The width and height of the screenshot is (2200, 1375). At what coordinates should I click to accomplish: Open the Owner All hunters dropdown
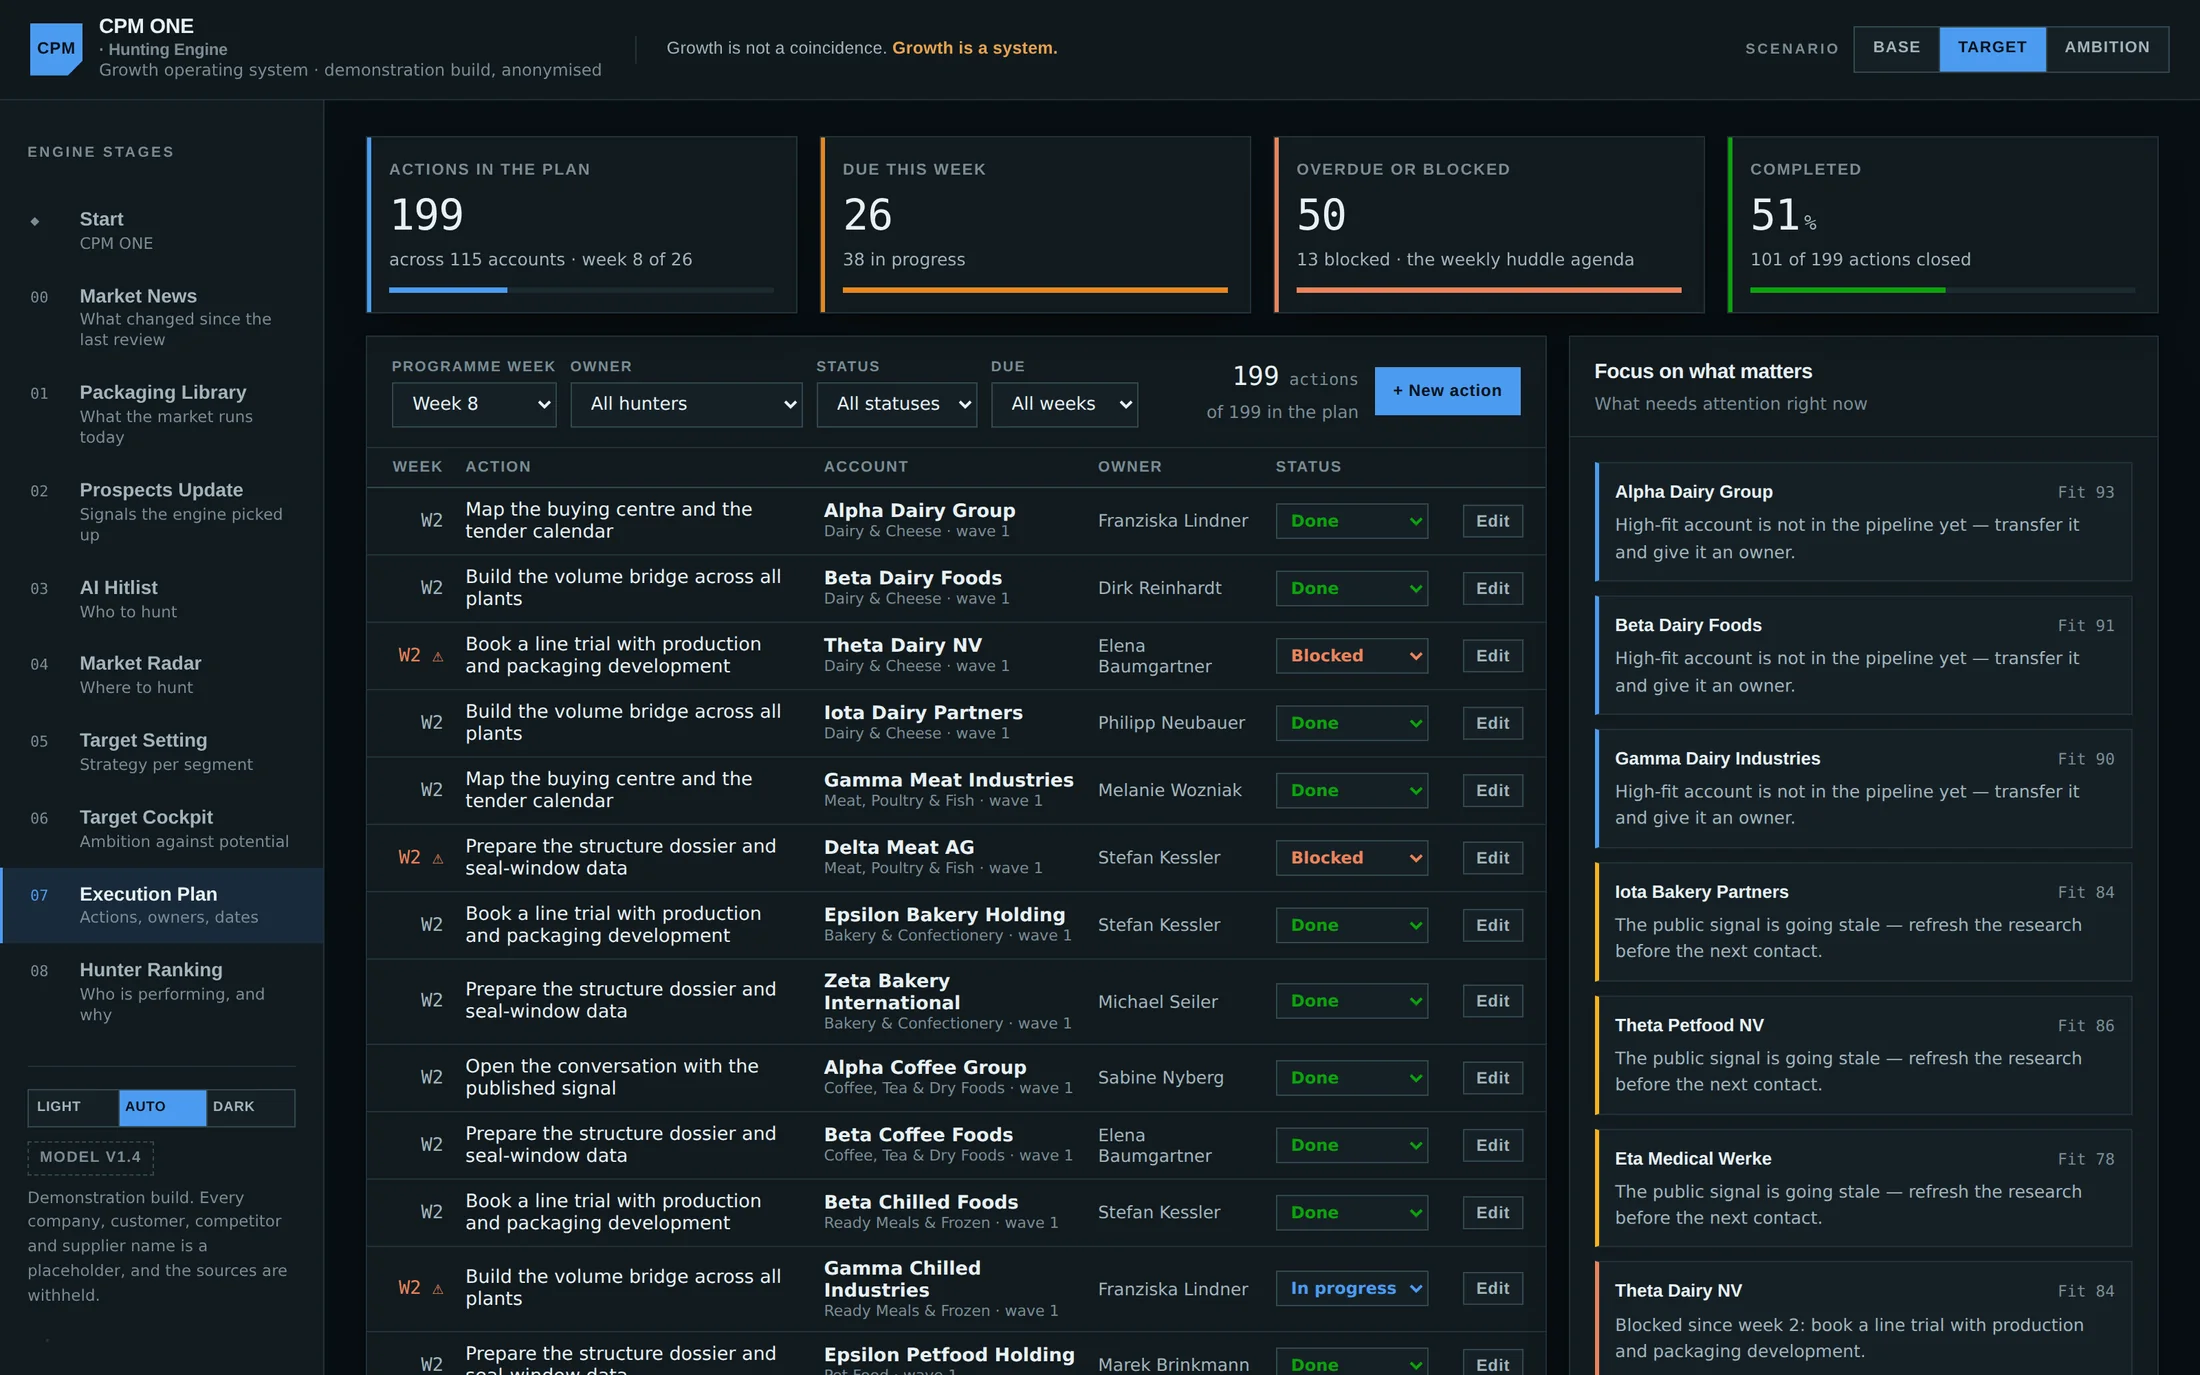(x=686, y=404)
